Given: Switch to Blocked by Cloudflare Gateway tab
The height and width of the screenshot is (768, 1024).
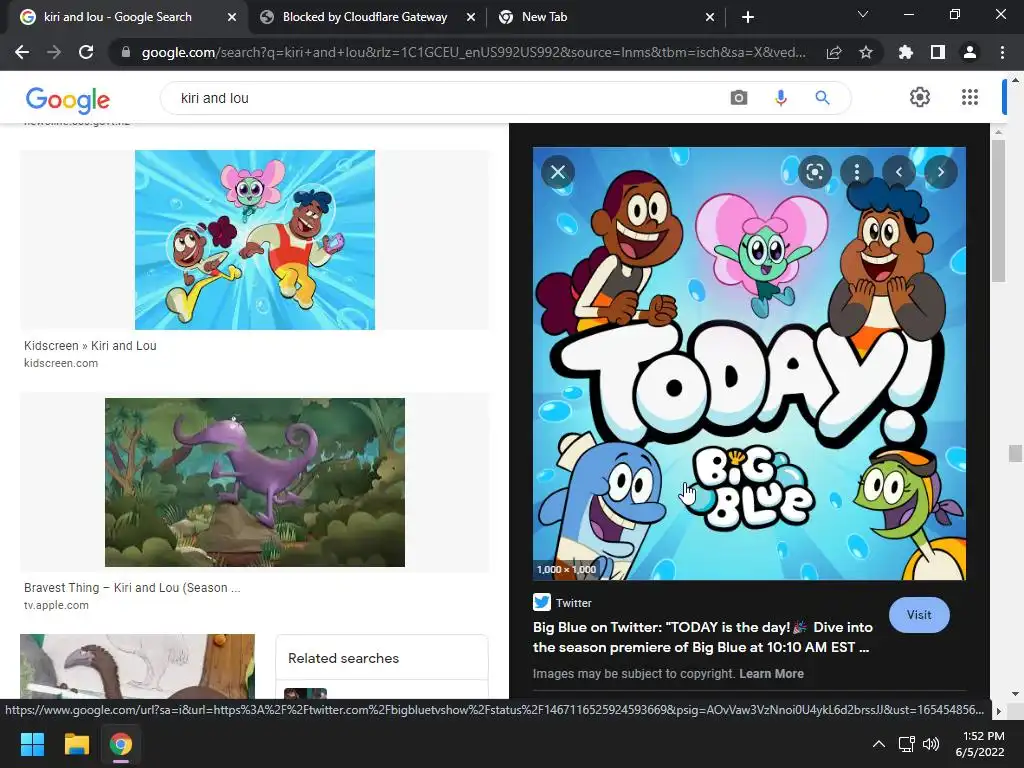Looking at the screenshot, I should 364,17.
